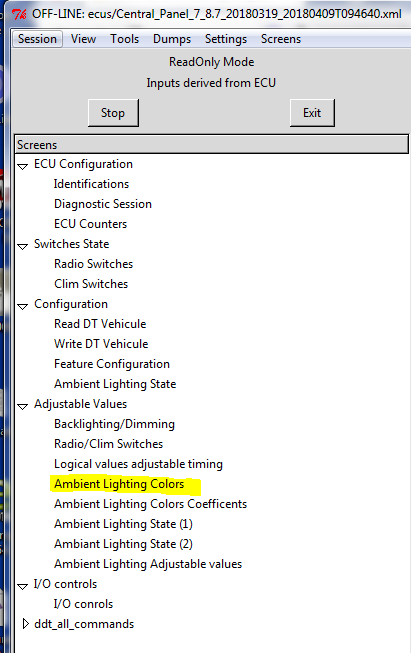The height and width of the screenshot is (653, 411).
Task: Collapse the I/O controls tree node
Action: pyautogui.click(x=22, y=586)
